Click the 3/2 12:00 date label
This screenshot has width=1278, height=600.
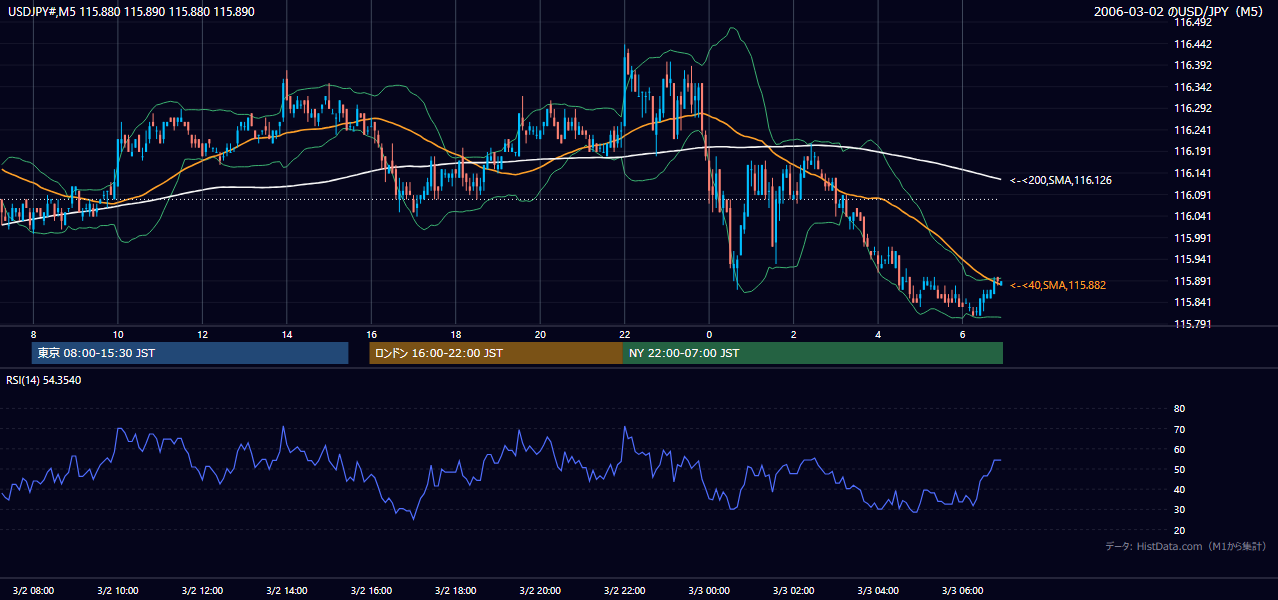(202, 590)
